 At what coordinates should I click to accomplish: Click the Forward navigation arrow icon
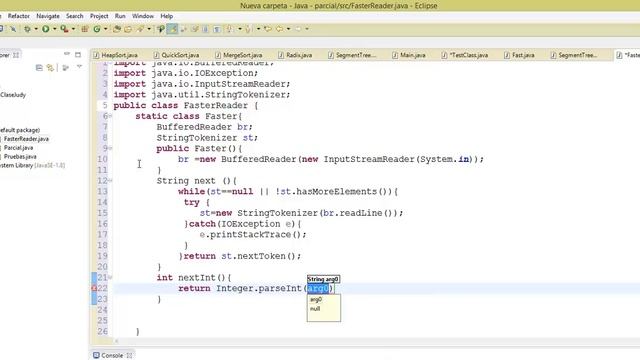(x=298, y=29)
